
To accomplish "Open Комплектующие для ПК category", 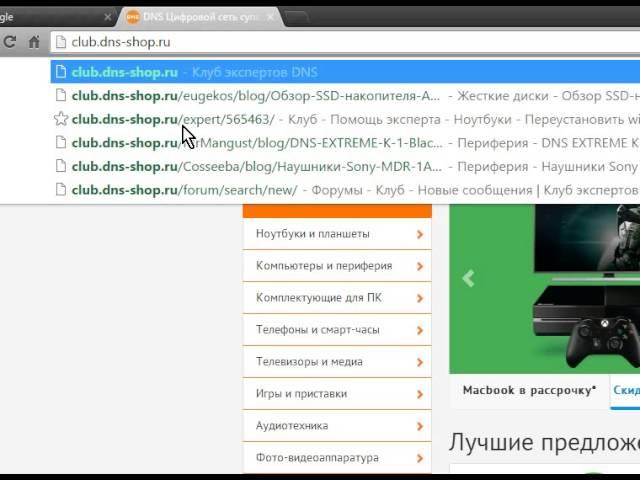I will click(337, 298).
